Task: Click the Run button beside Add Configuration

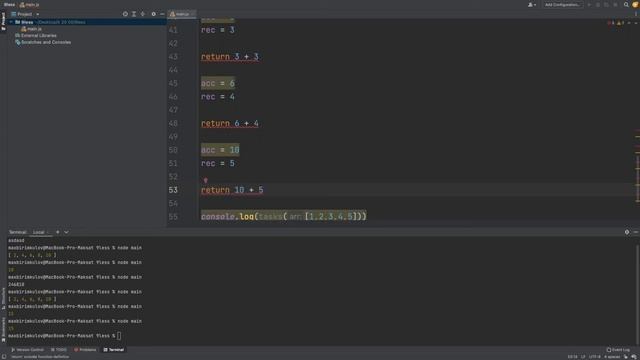Action: [589, 4]
